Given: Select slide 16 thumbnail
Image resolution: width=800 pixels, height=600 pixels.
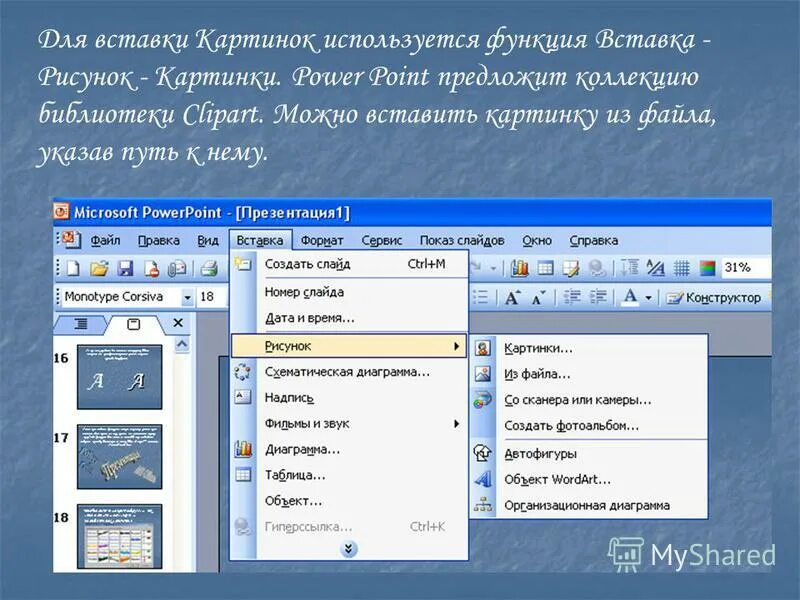Looking at the screenshot, I should coord(119,377).
